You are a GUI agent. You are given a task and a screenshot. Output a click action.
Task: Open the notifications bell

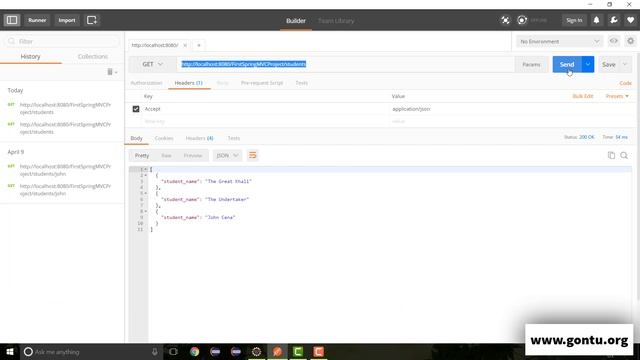[596, 20]
